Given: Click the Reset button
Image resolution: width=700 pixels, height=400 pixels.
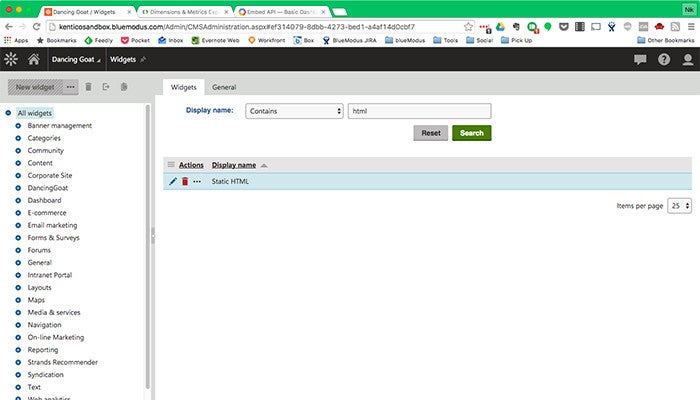Looking at the screenshot, I should [x=431, y=133].
